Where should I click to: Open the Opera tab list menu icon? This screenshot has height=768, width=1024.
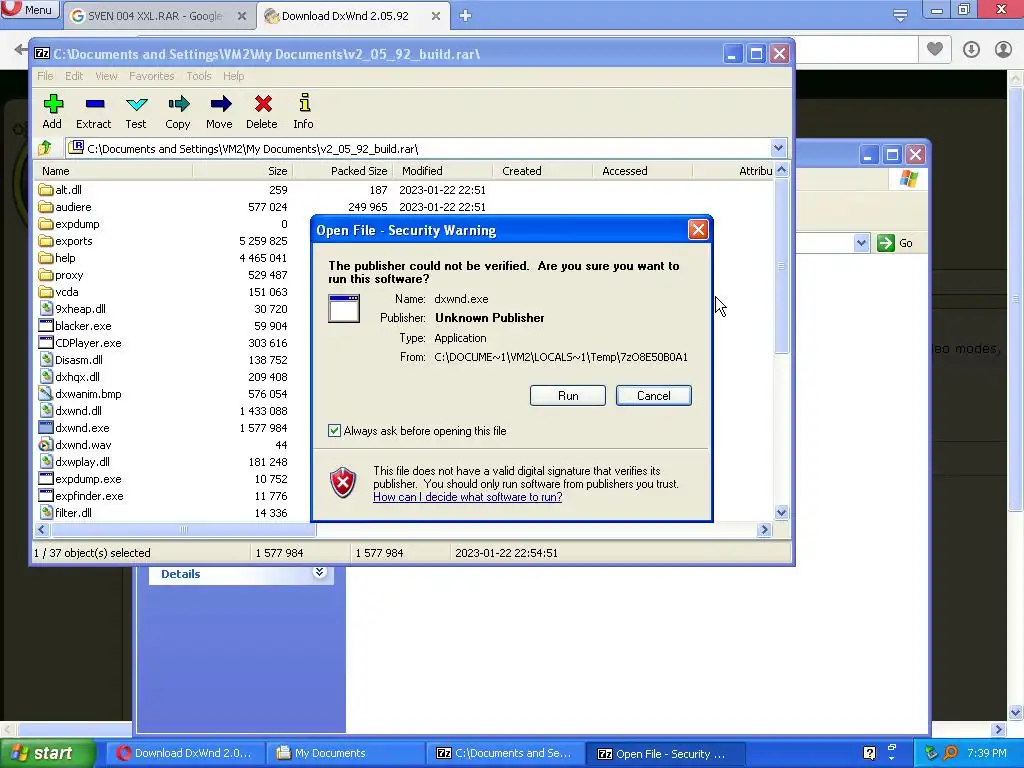(900, 15)
